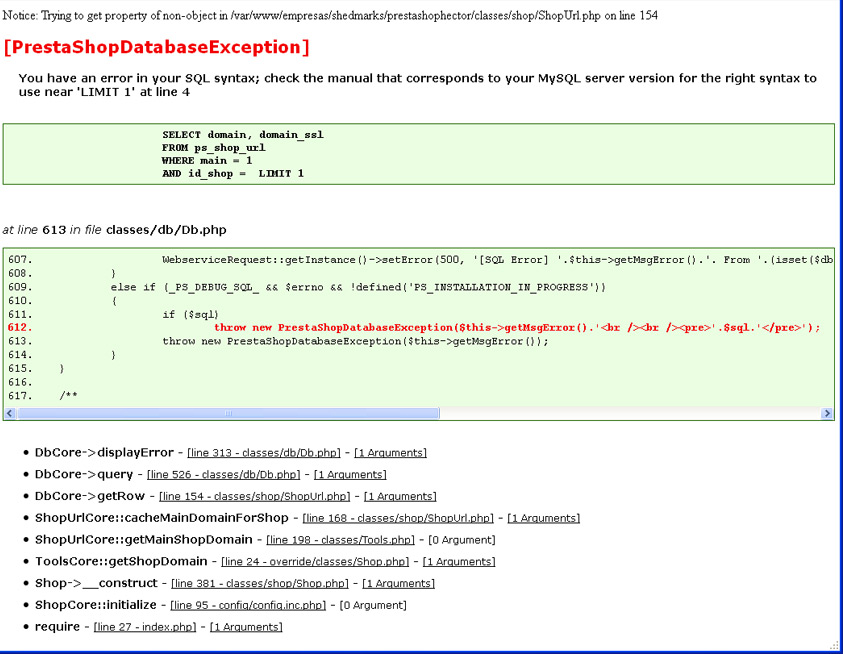Show arguments for DbCore->getRow

click(400, 496)
